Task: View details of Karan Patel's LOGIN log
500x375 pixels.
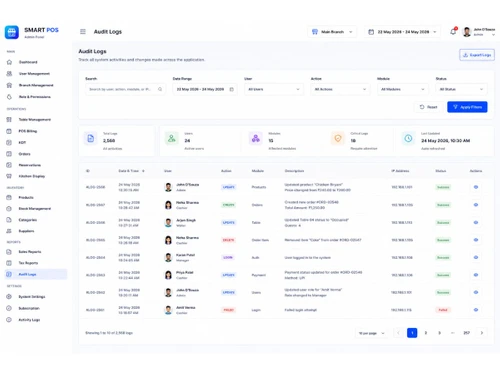Action: [x=476, y=257]
